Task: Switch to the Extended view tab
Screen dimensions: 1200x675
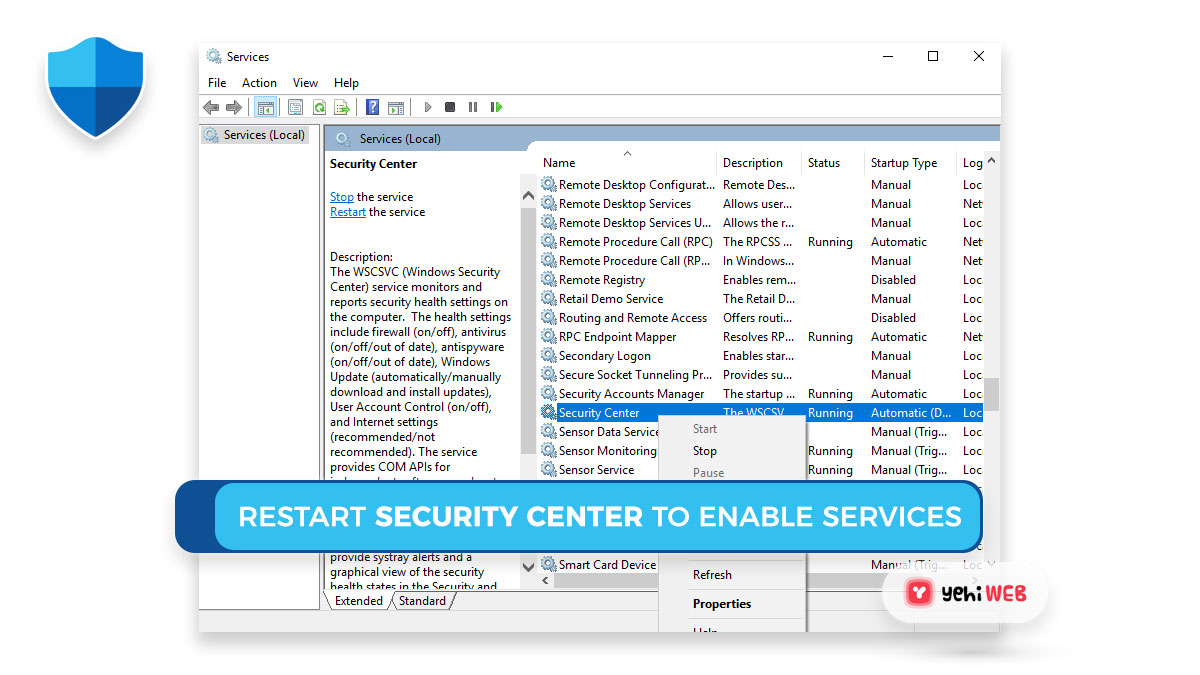Action: [357, 600]
